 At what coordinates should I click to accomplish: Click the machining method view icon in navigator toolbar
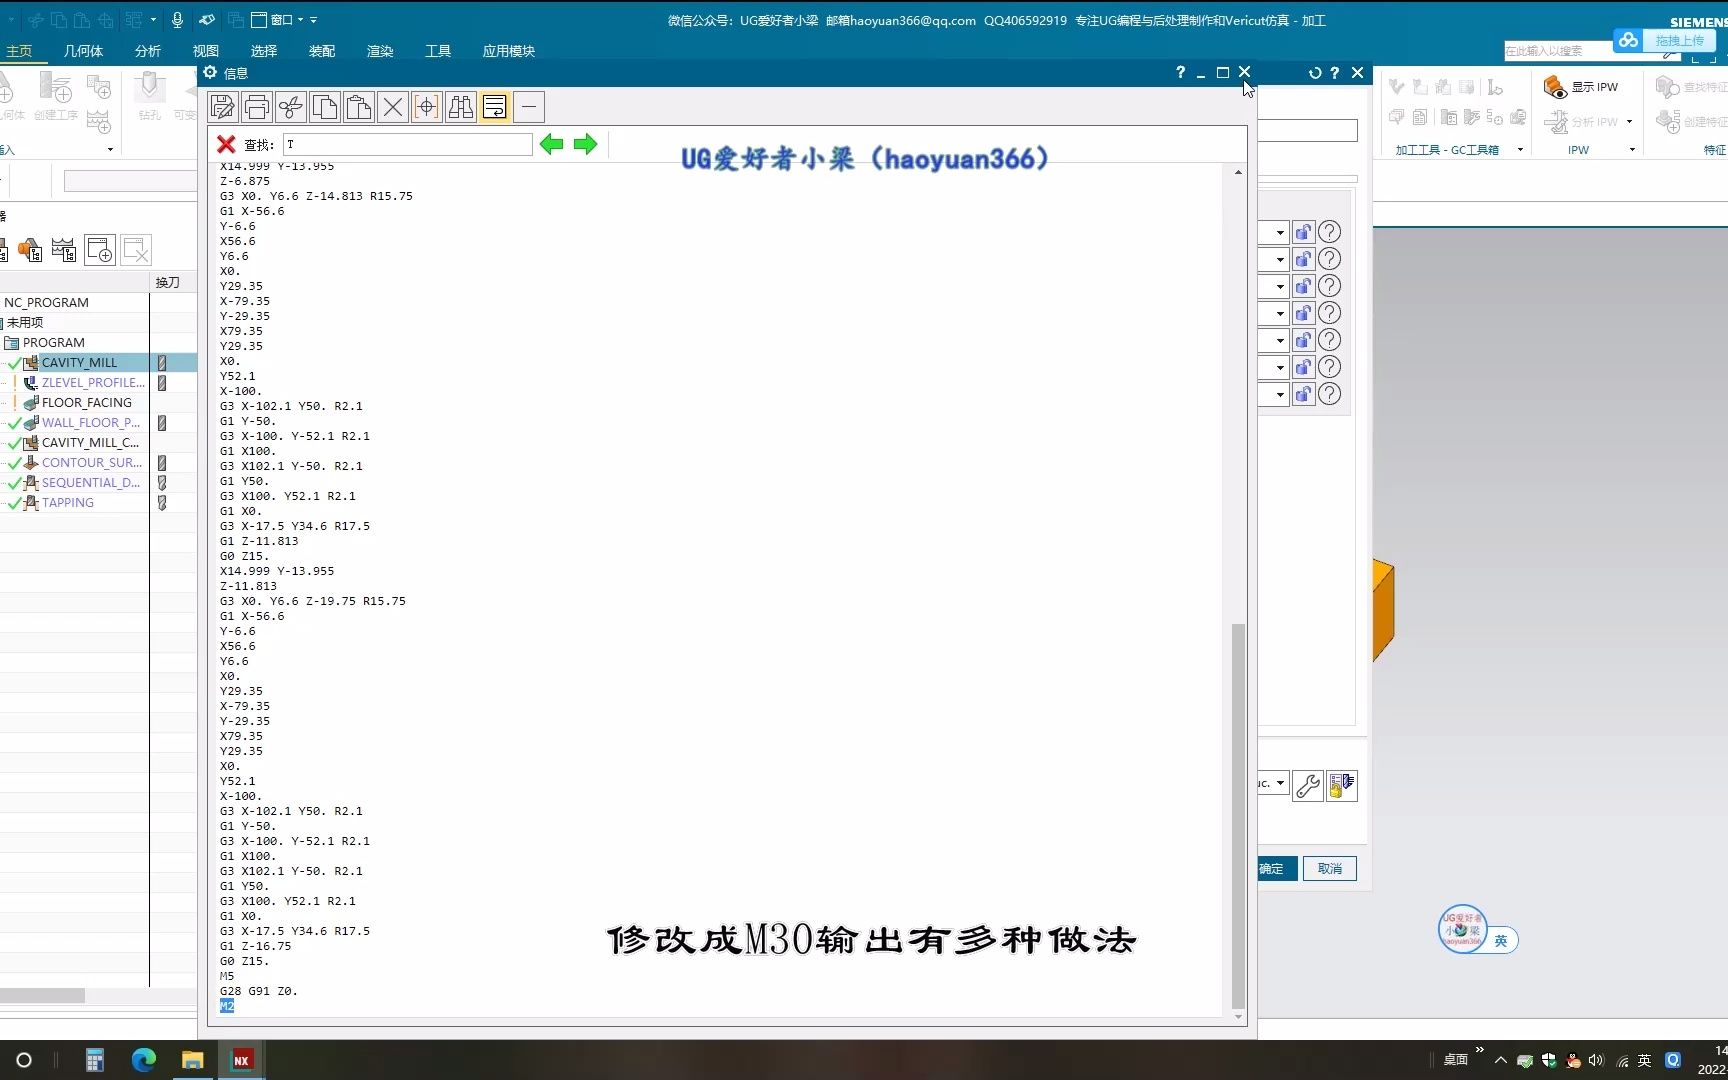tap(64, 250)
